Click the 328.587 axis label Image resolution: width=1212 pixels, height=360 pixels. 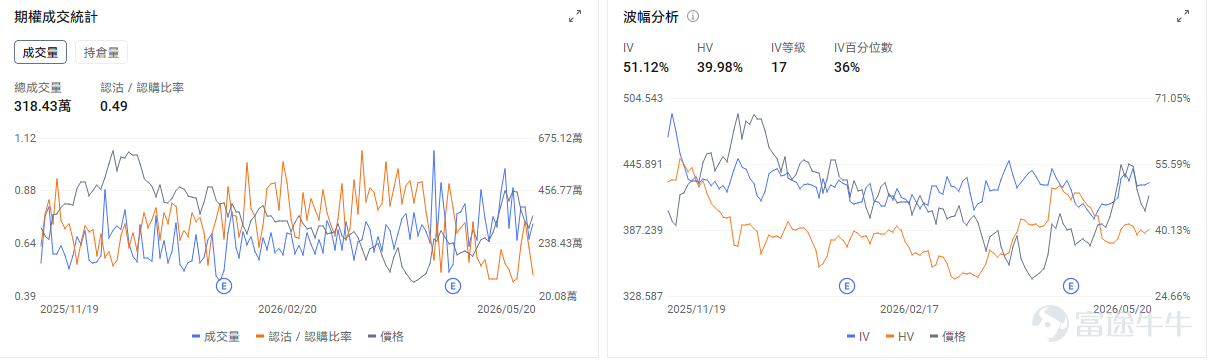(x=643, y=296)
